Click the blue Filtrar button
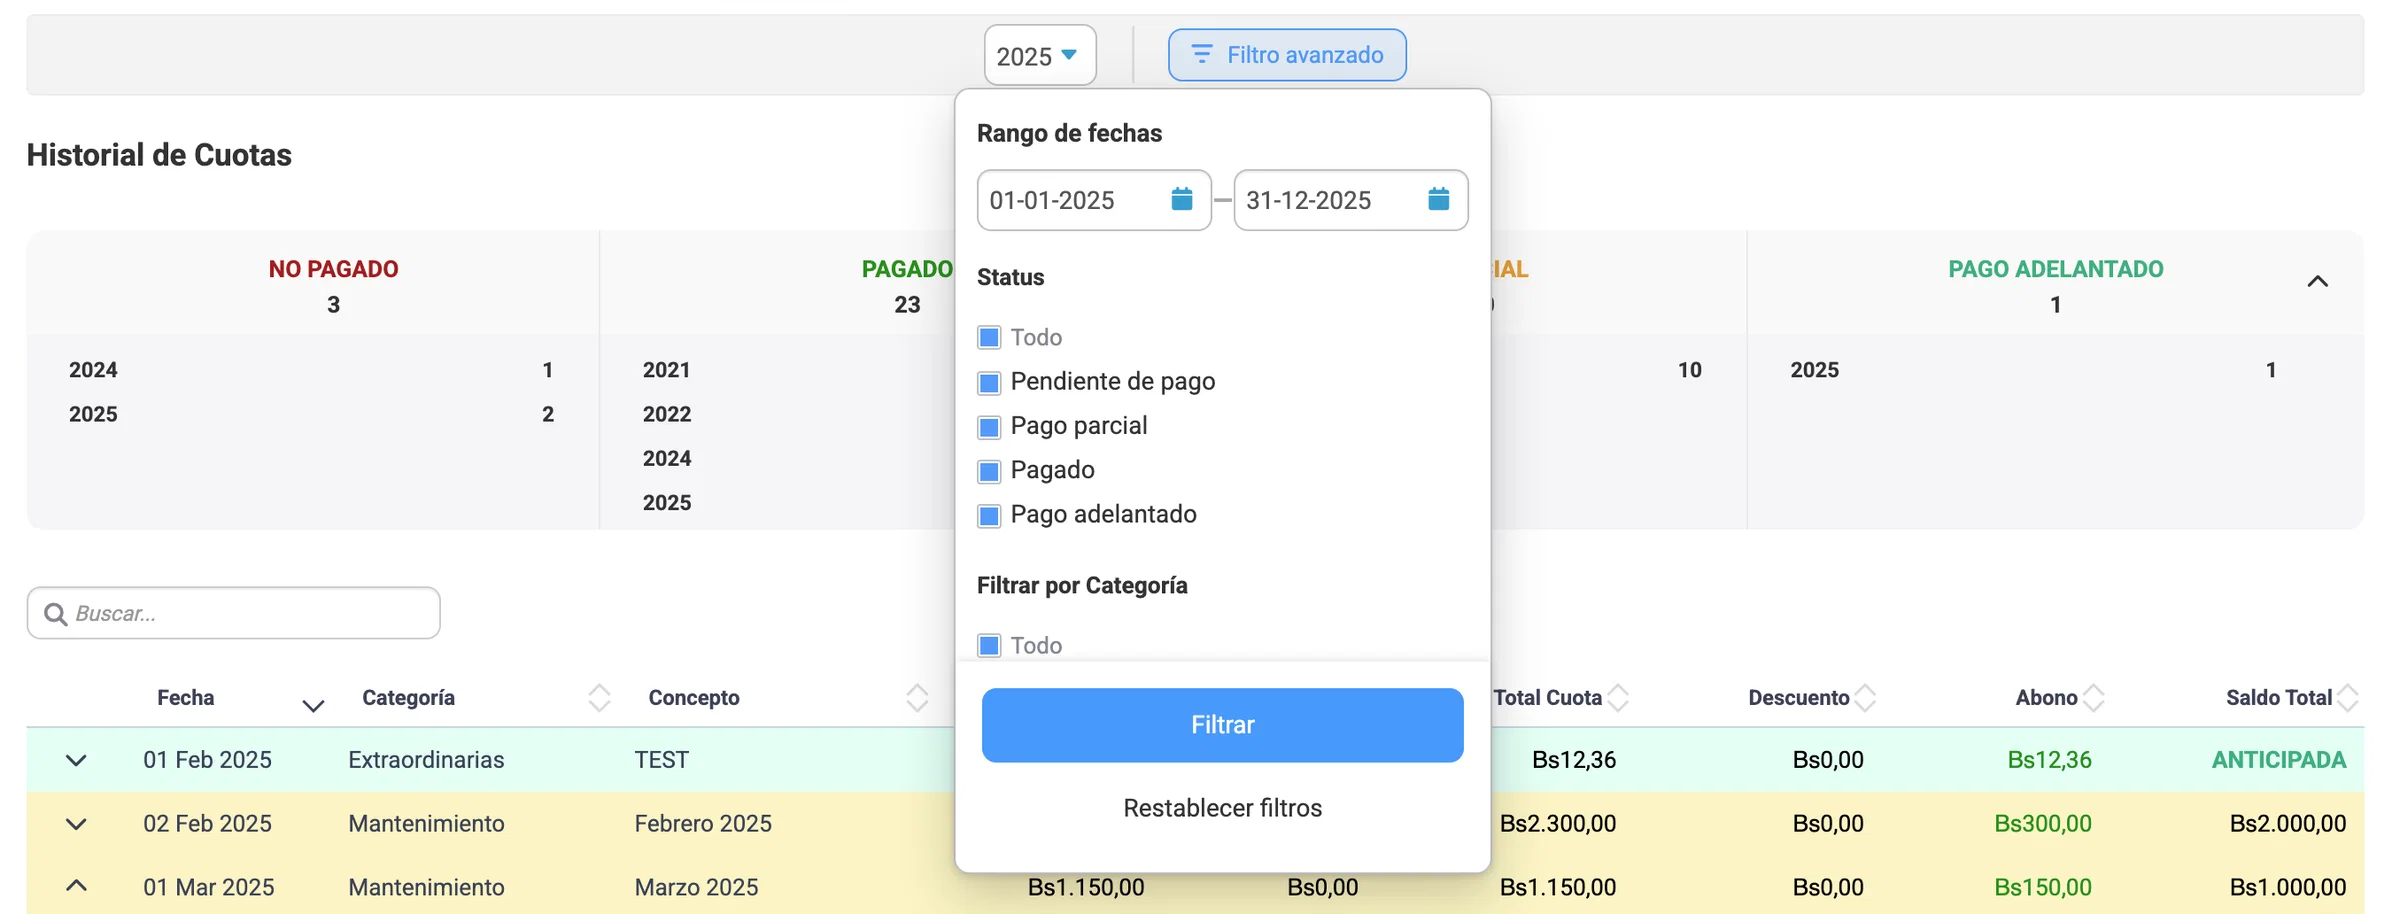The image size is (2400, 914). 1222,725
